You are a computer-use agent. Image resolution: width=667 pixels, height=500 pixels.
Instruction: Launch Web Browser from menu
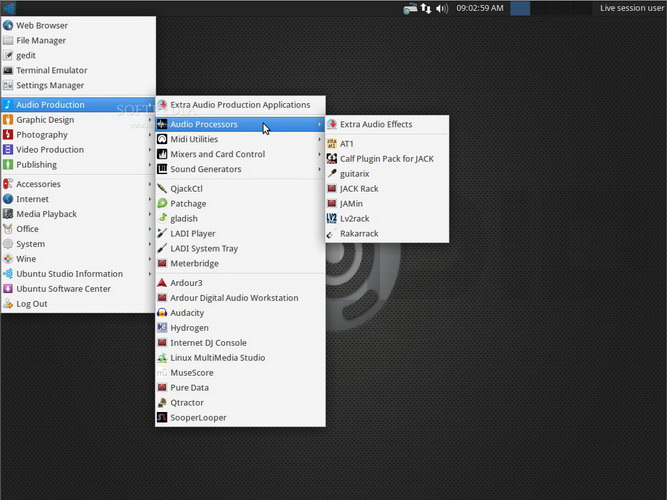click(x=78, y=26)
